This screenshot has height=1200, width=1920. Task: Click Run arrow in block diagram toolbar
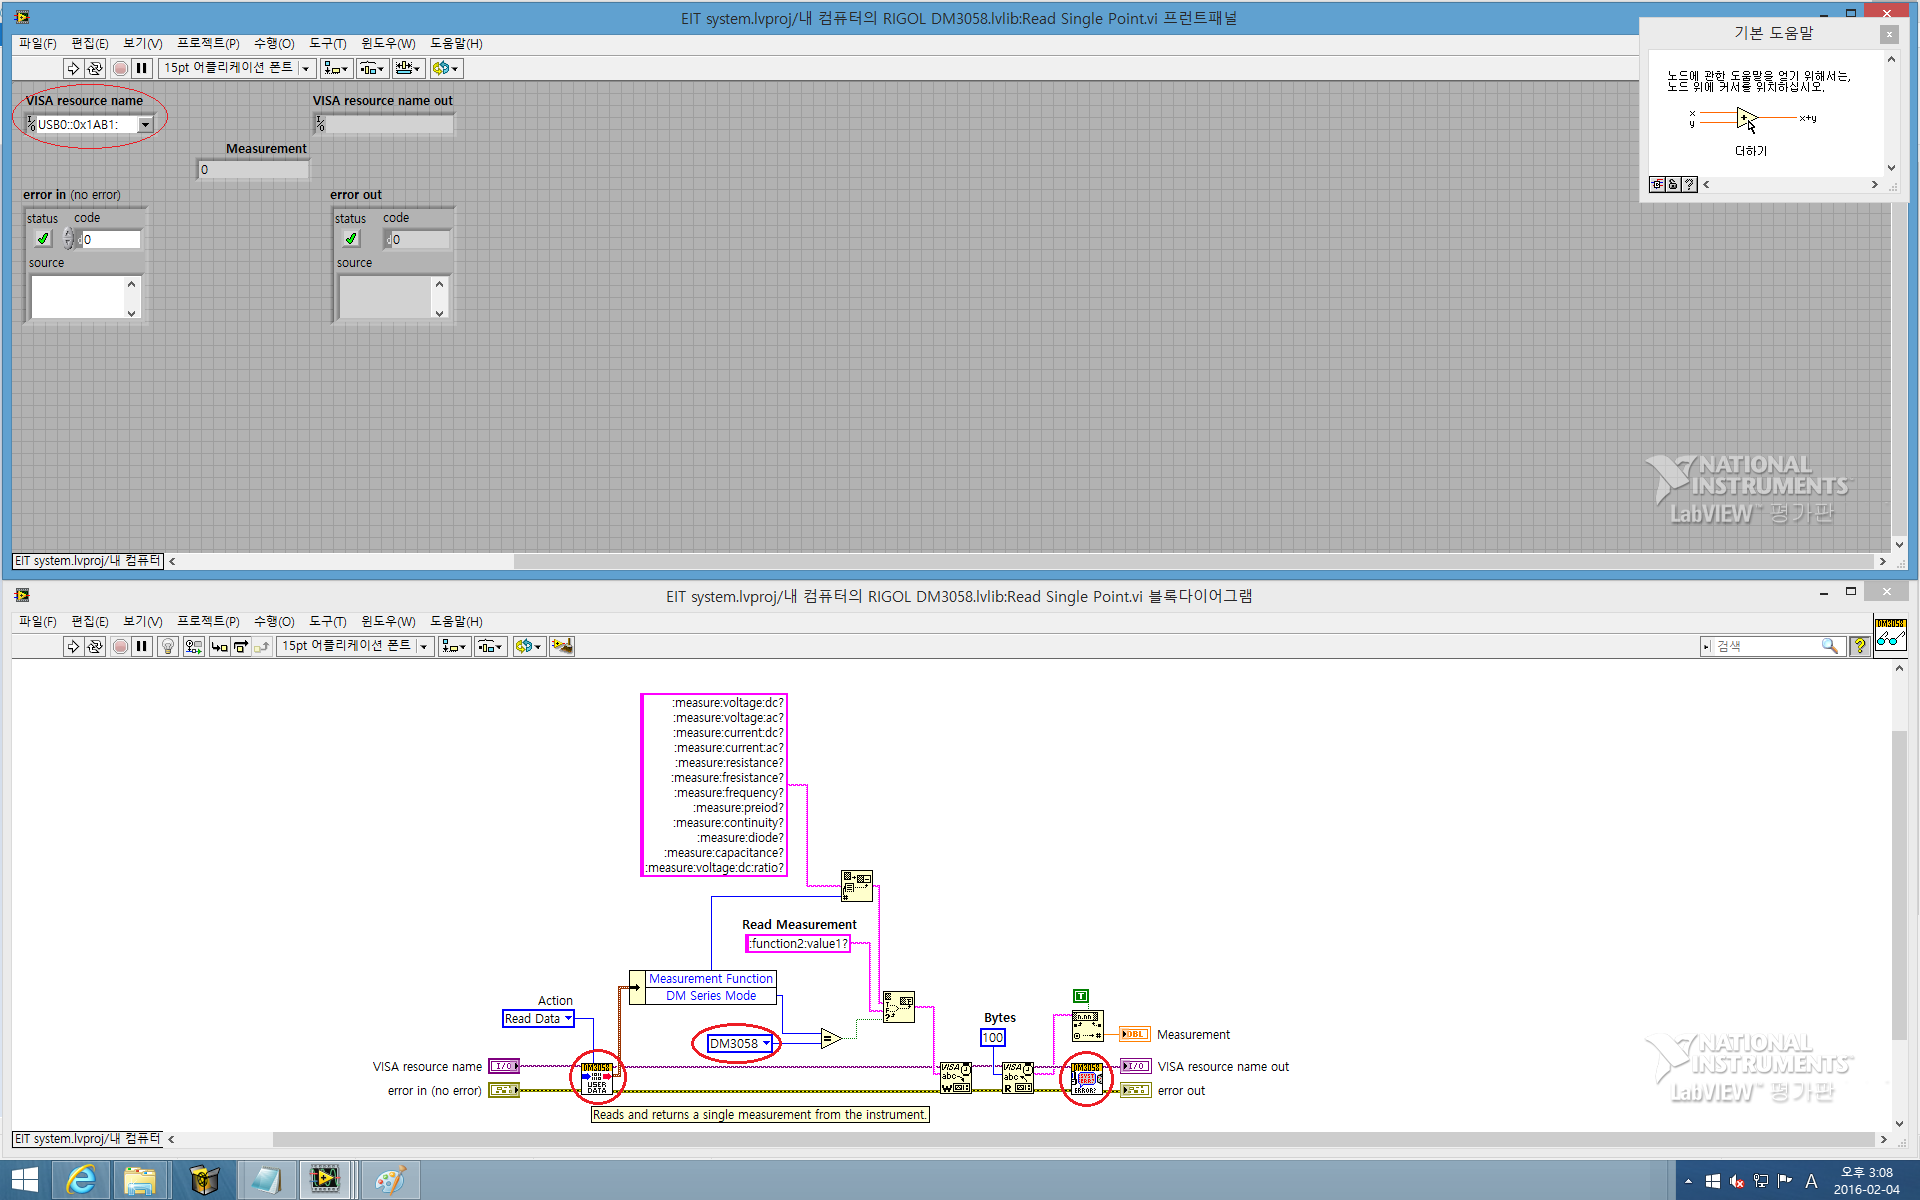click(x=73, y=646)
